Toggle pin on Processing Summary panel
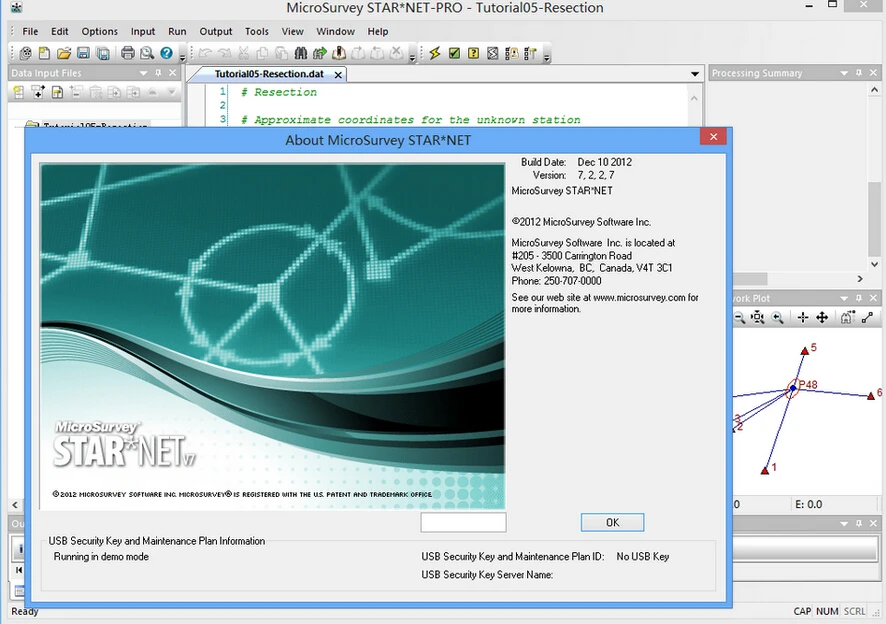 click(x=859, y=73)
